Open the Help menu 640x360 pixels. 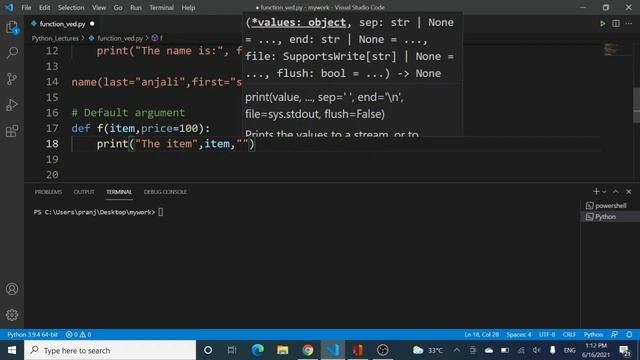coord(188,7)
